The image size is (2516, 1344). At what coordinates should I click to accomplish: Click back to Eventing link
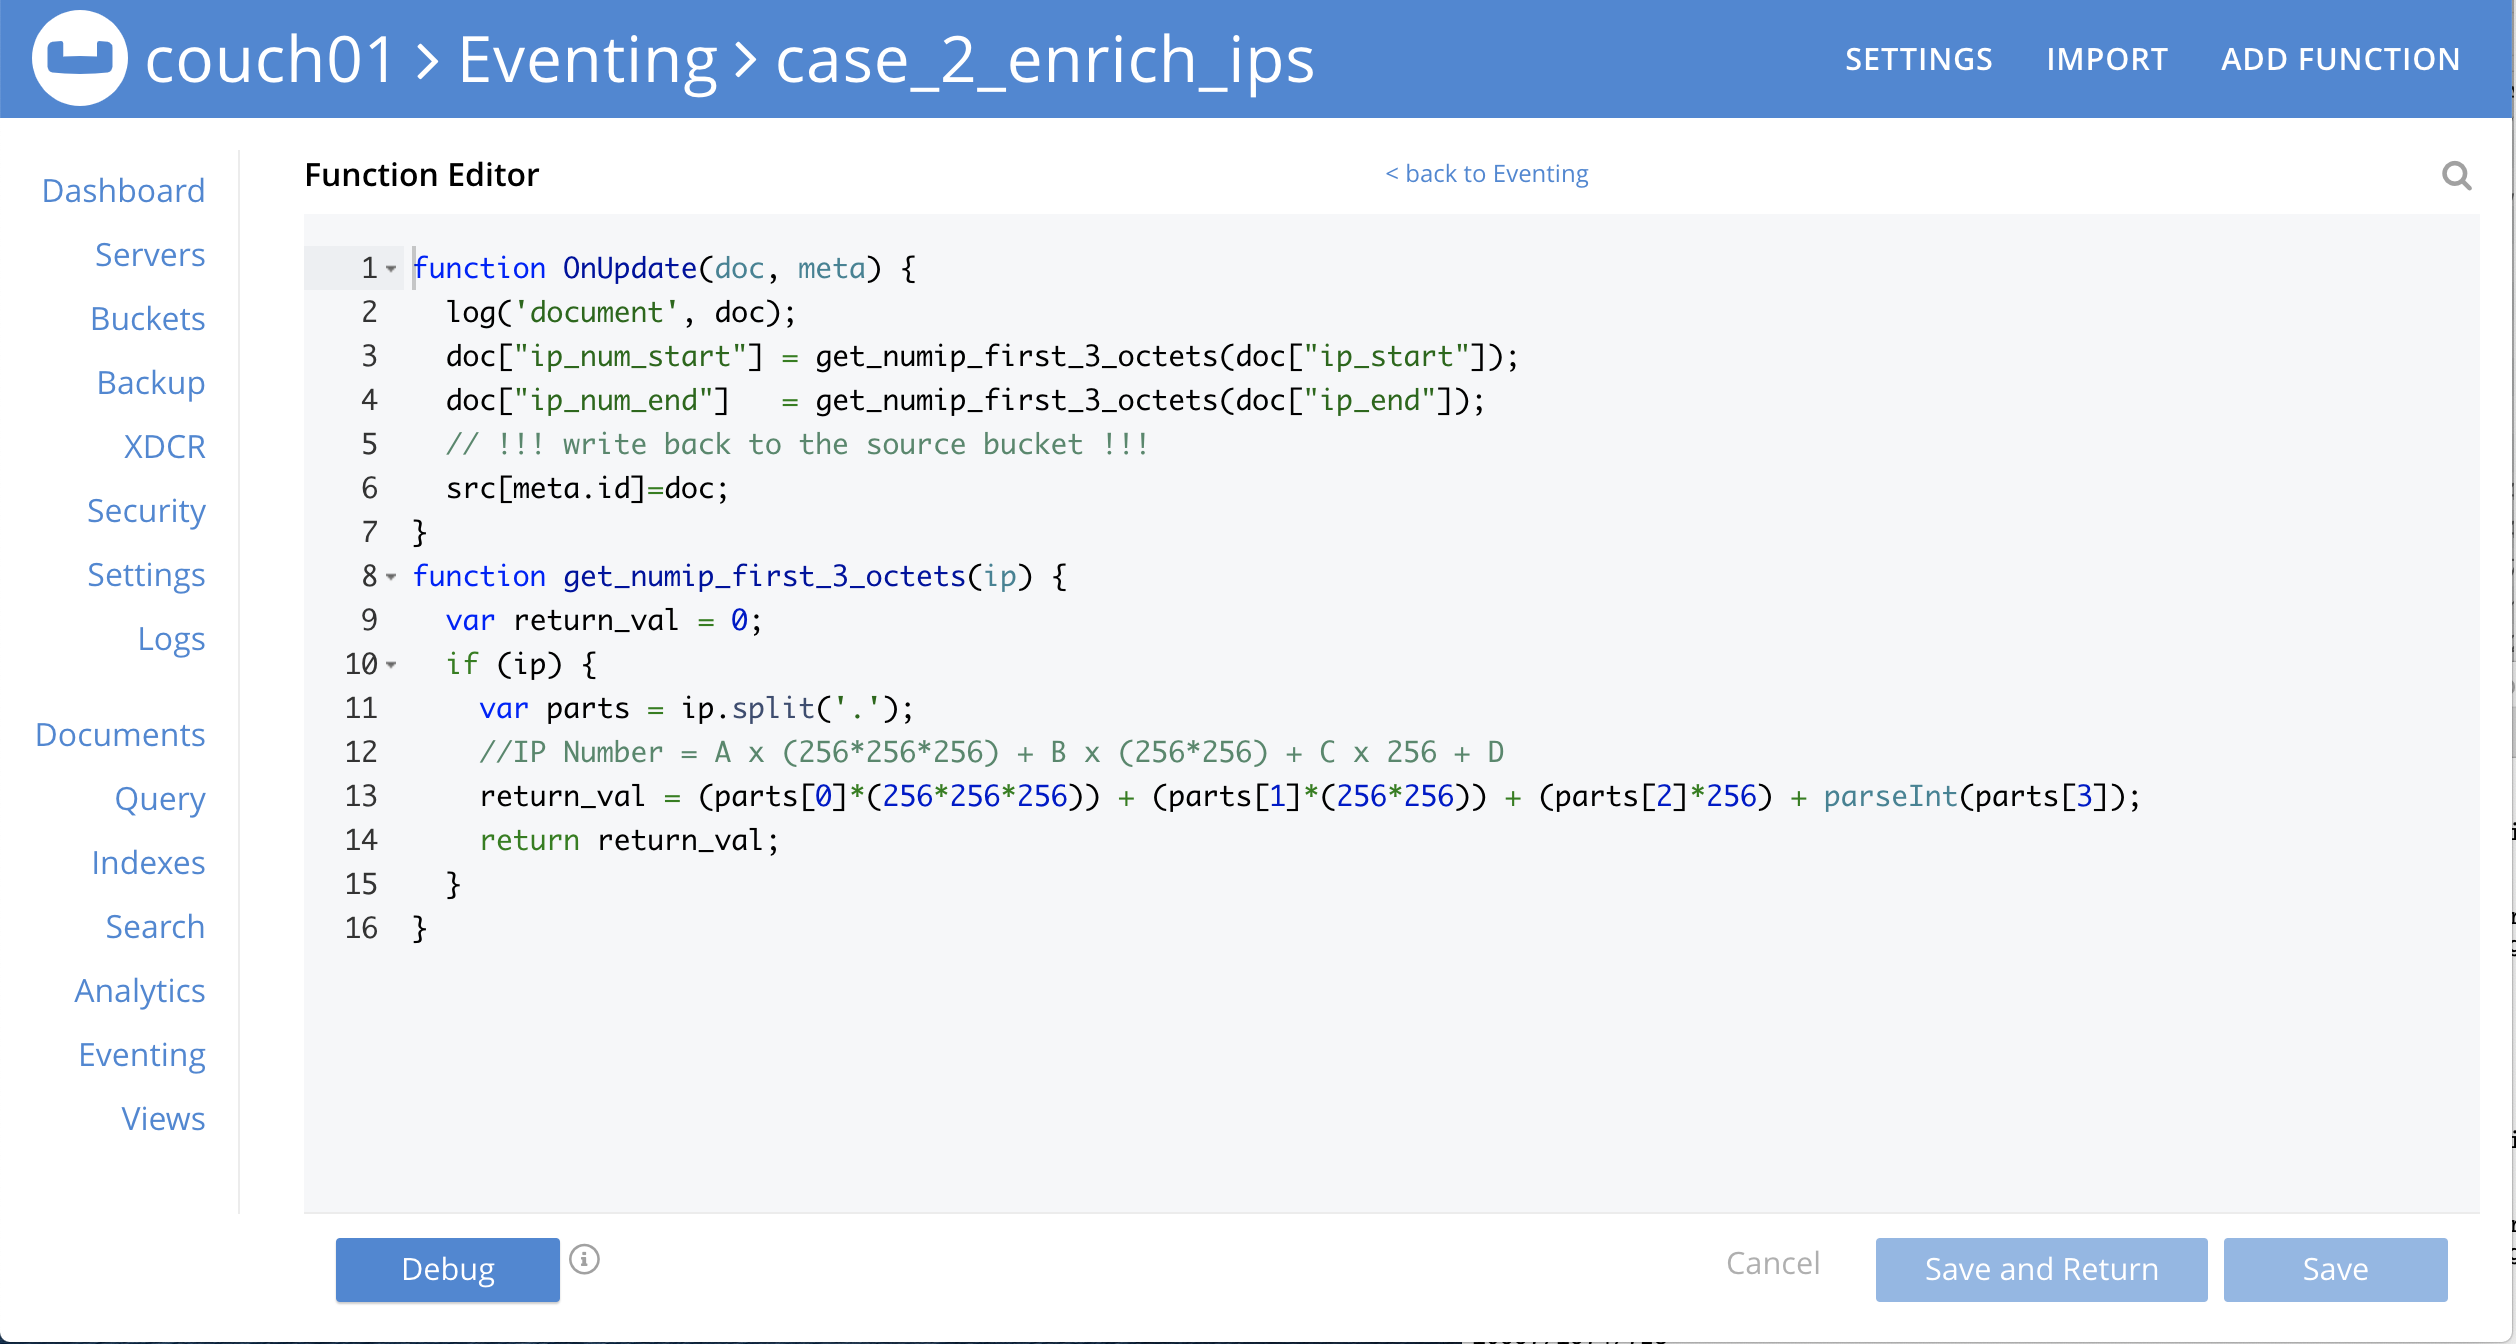(x=1484, y=173)
